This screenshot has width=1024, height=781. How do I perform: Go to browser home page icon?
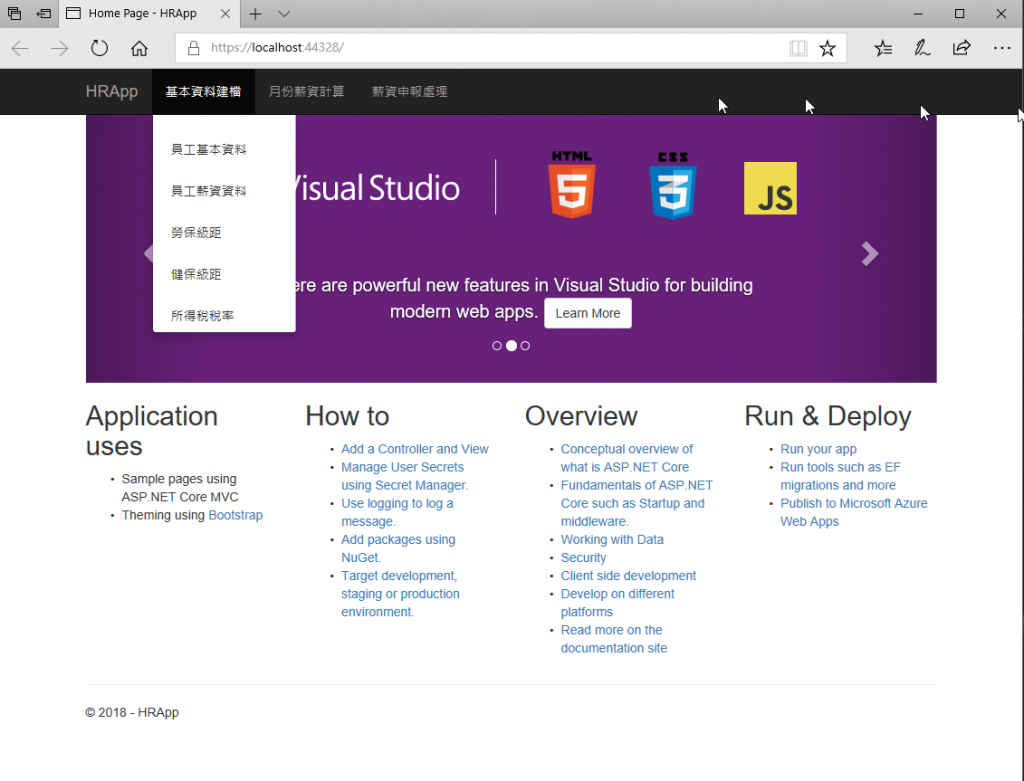(x=139, y=48)
